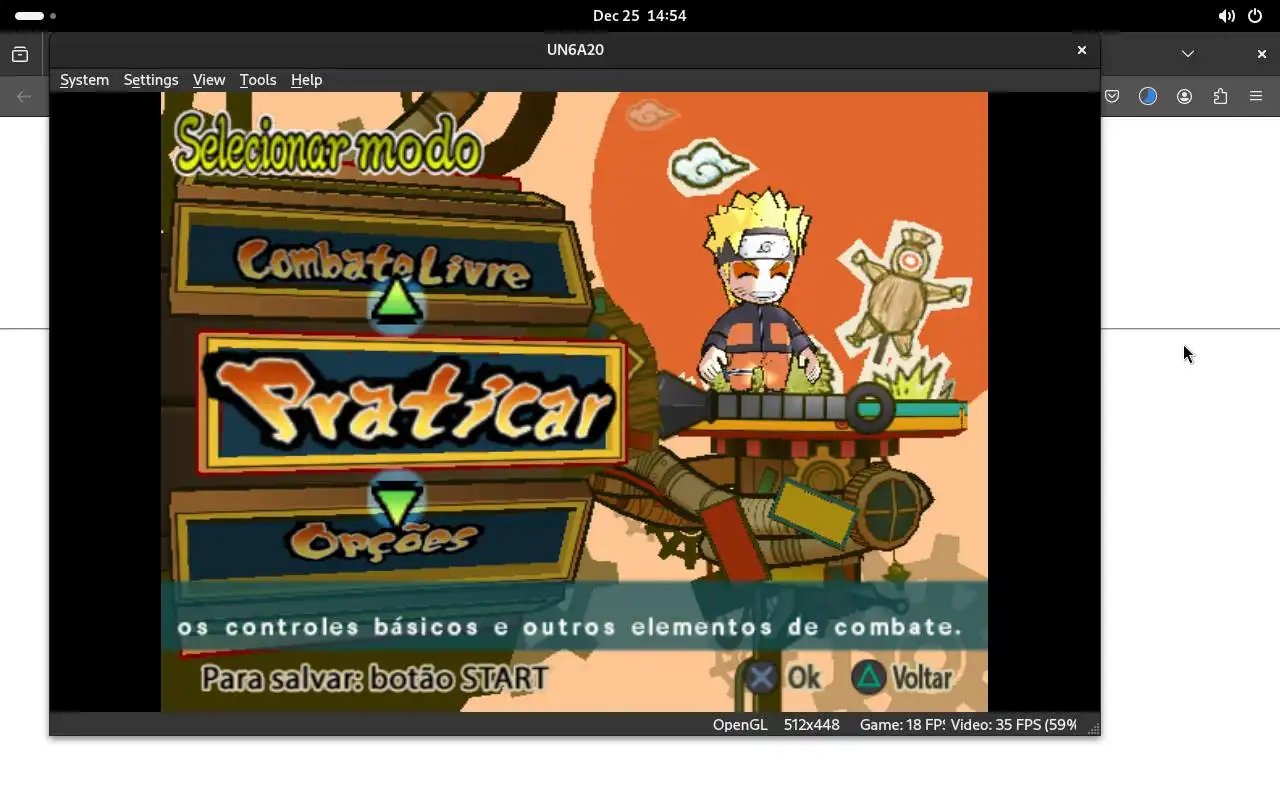Click the OpenGL renderer status entry
Screen dimensions: 1280x800
coord(740,725)
